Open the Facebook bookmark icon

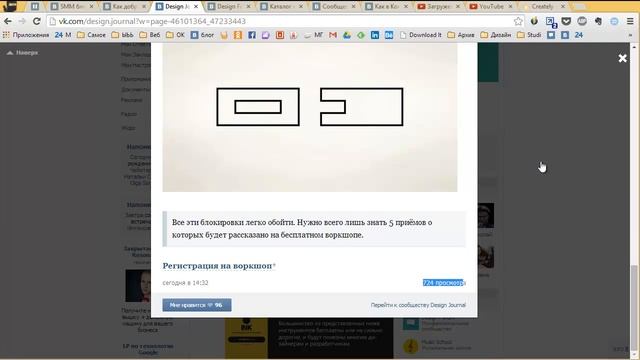coord(252,35)
